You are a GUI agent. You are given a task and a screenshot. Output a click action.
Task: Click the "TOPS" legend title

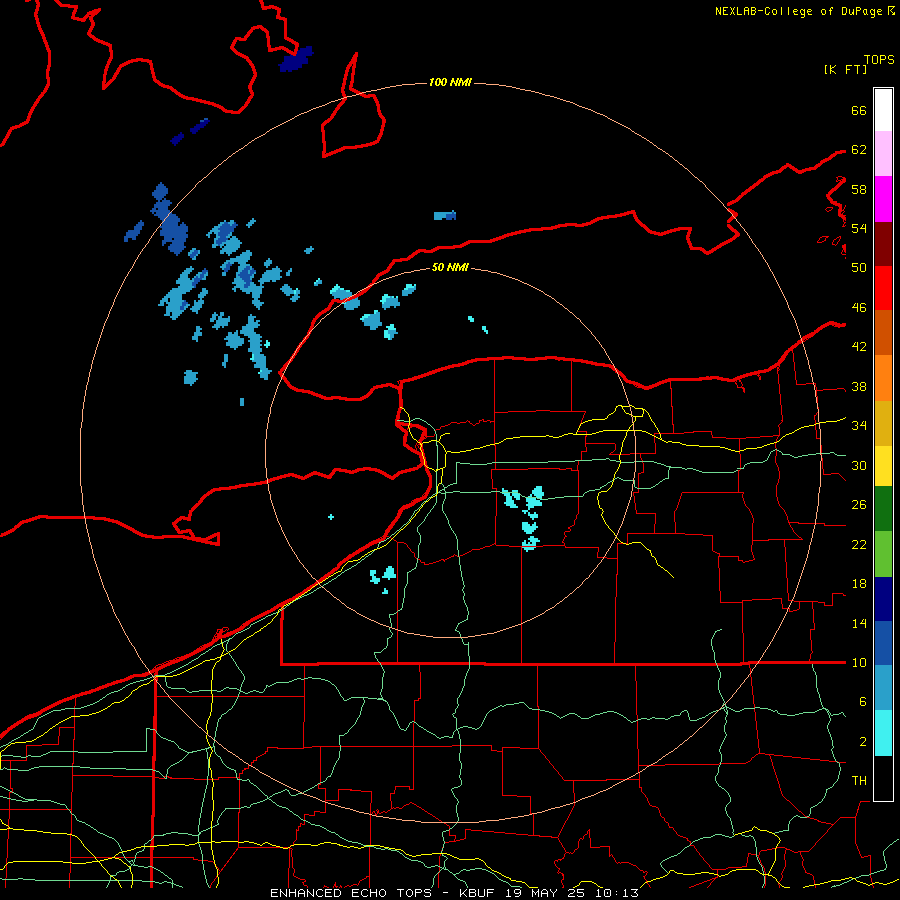coord(879,60)
